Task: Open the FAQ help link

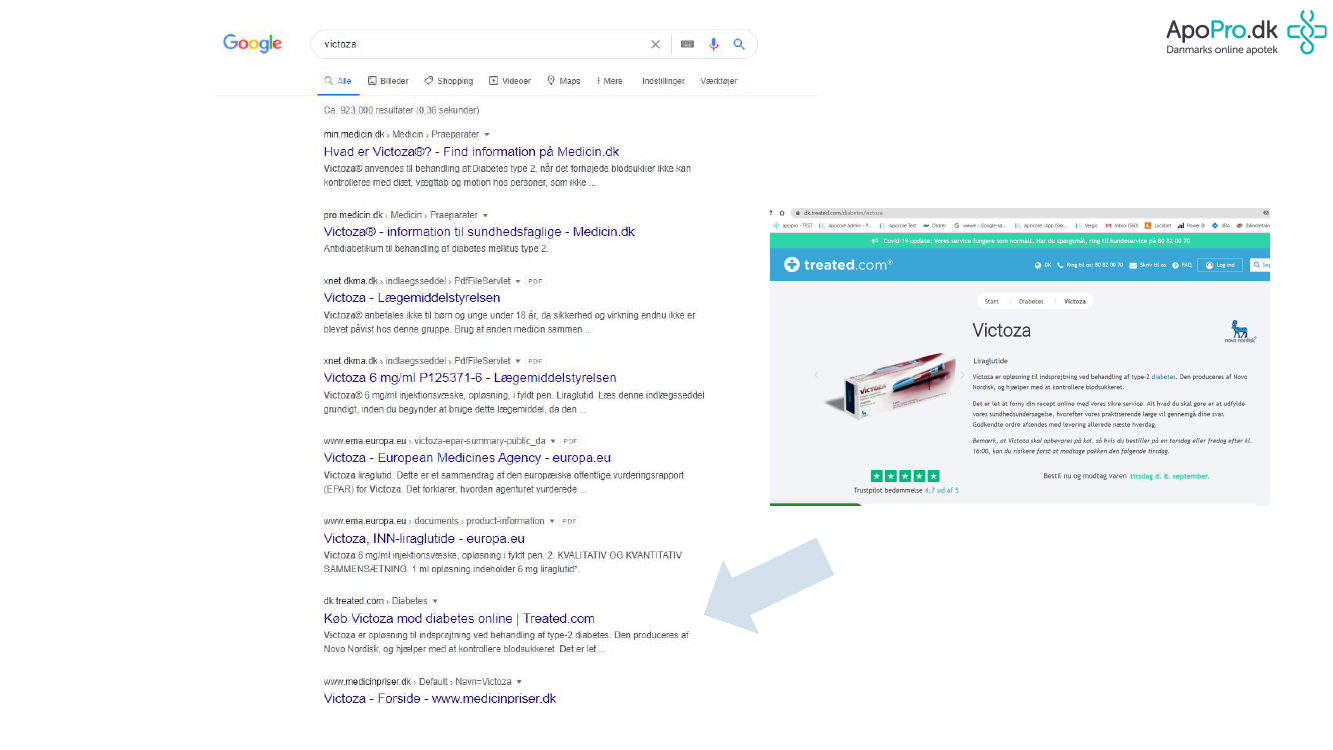Action: 1182,265
